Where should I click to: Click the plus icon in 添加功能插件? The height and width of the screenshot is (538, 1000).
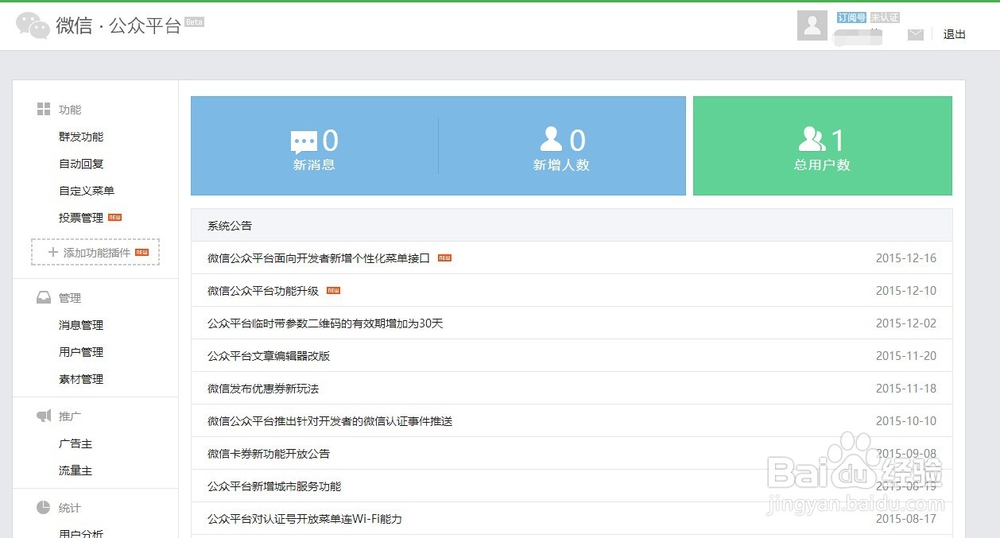point(53,252)
